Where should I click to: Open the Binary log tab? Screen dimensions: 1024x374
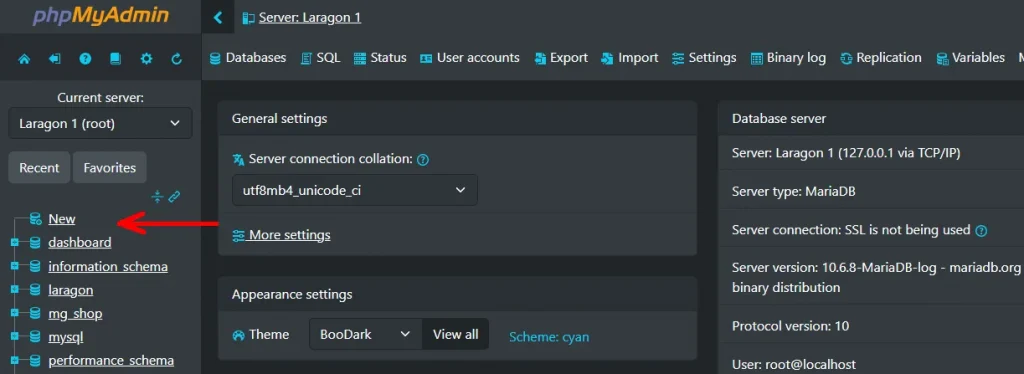click(x=788, y=58)
